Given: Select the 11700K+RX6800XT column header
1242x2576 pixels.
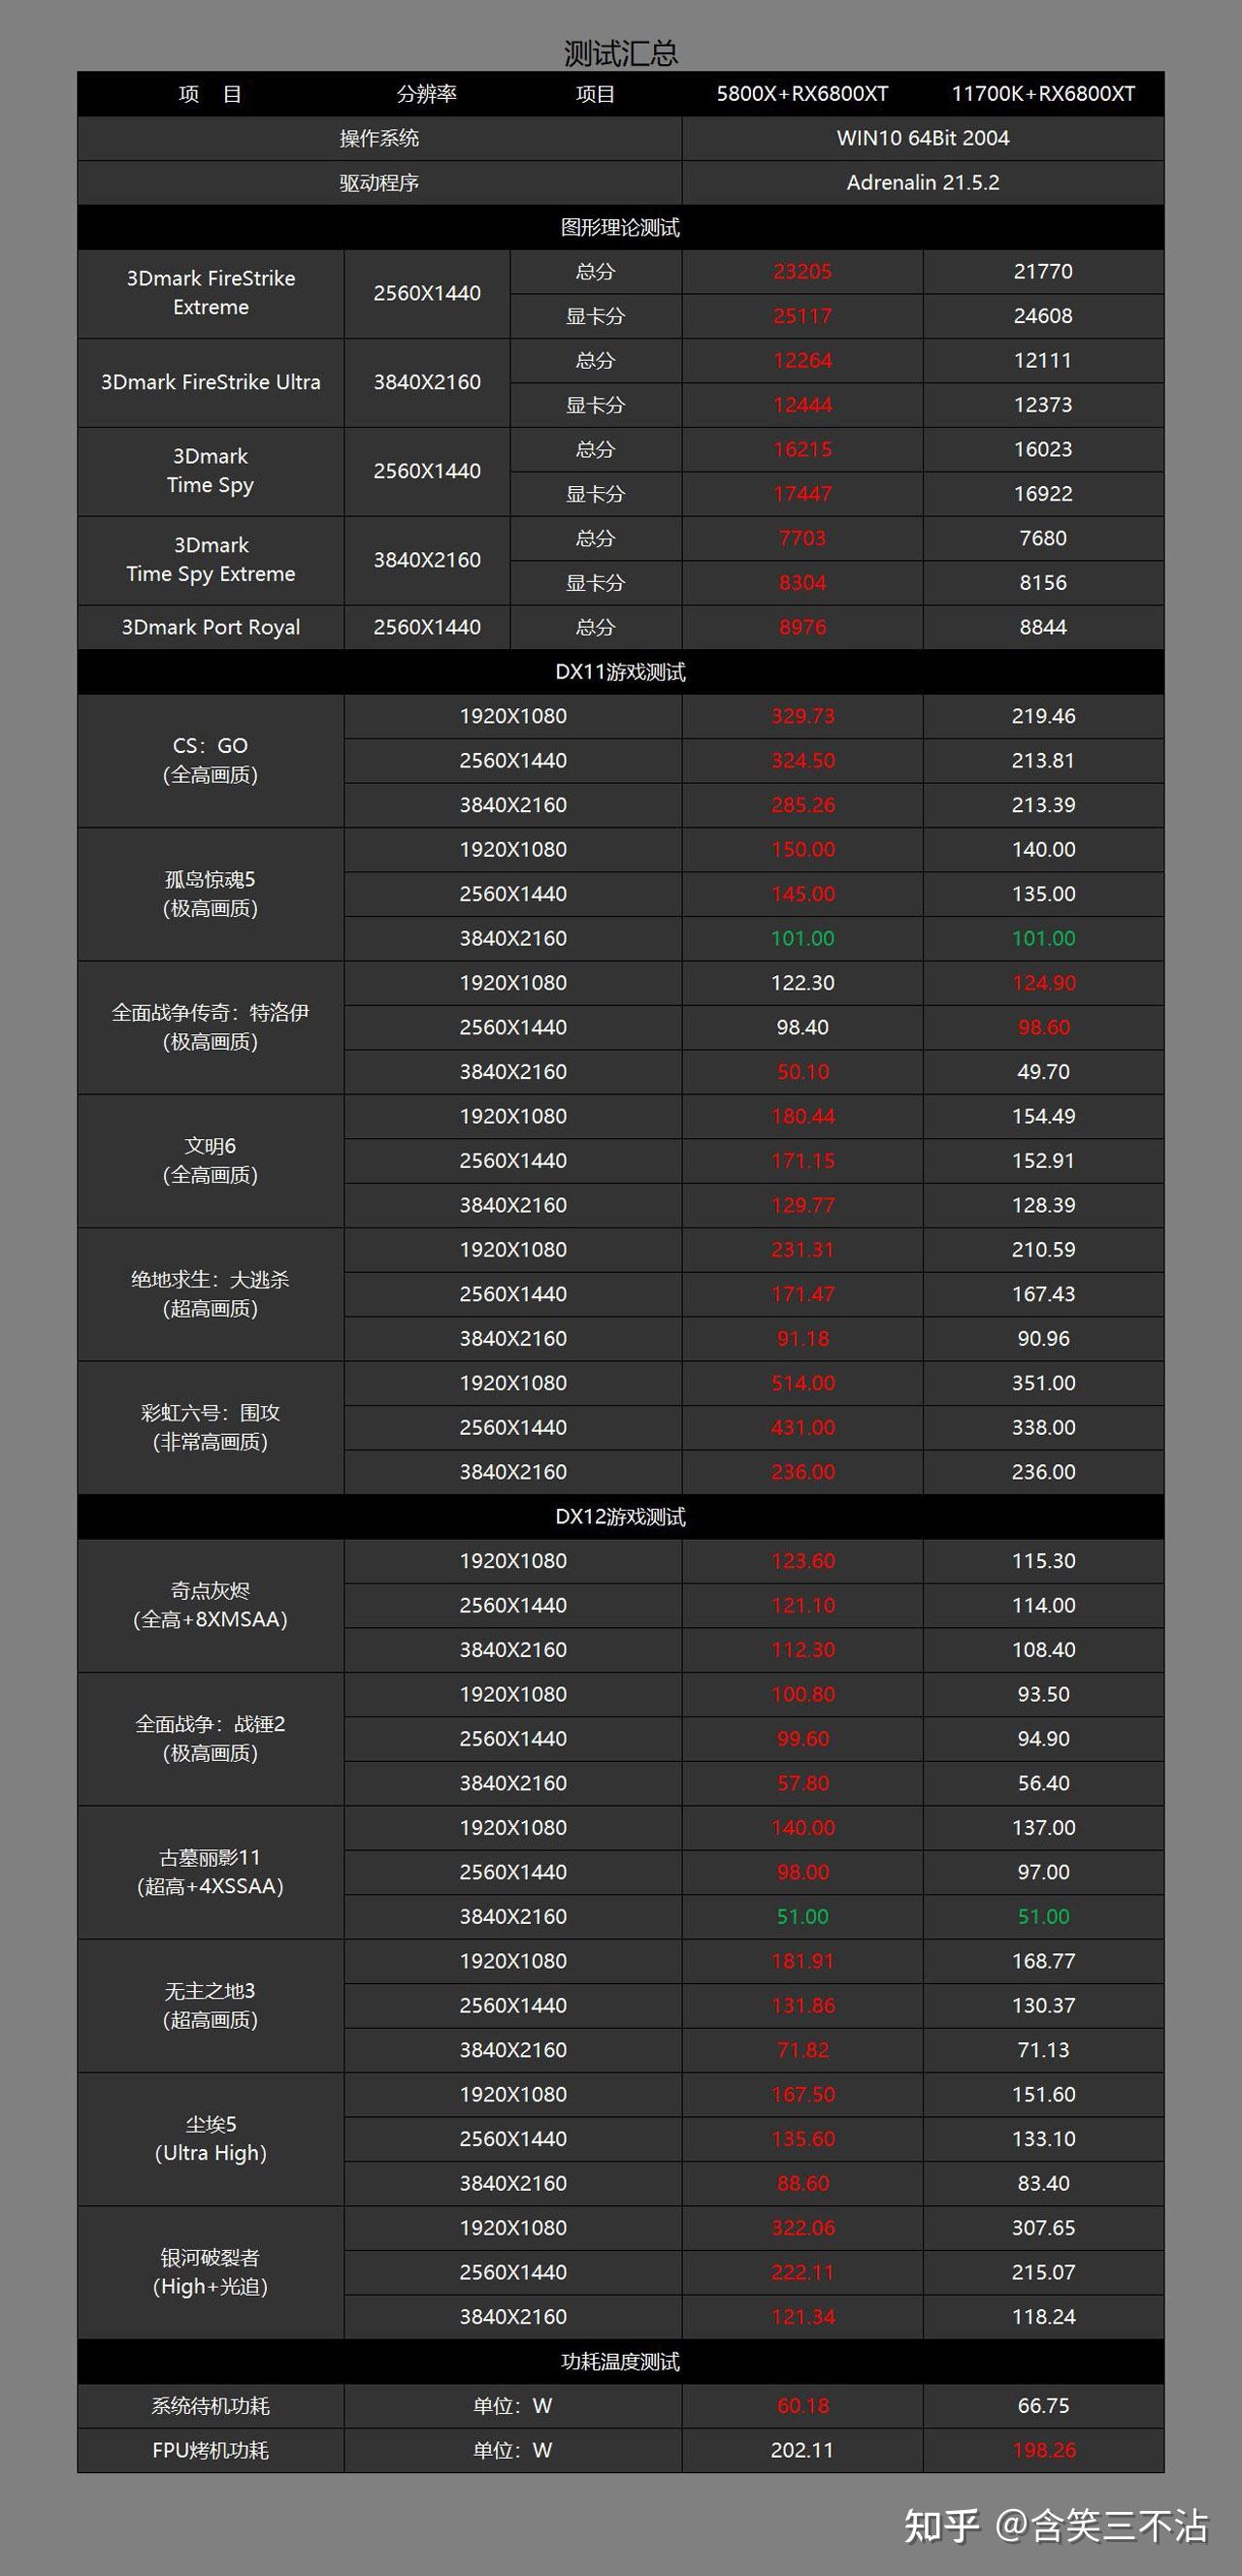Looking at the screenshot, I should point(1043,94).
